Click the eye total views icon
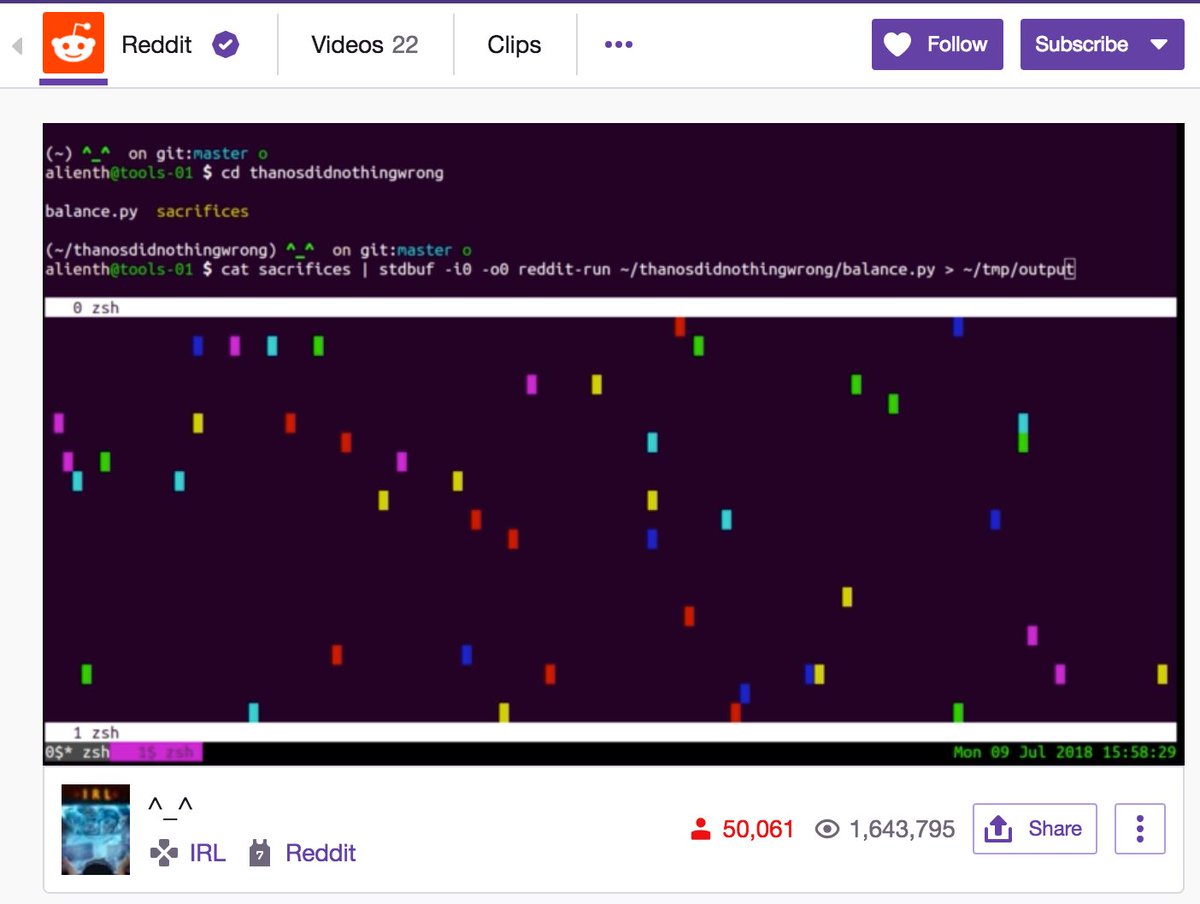Screen dimensions: 1200x904 [826, 829]
